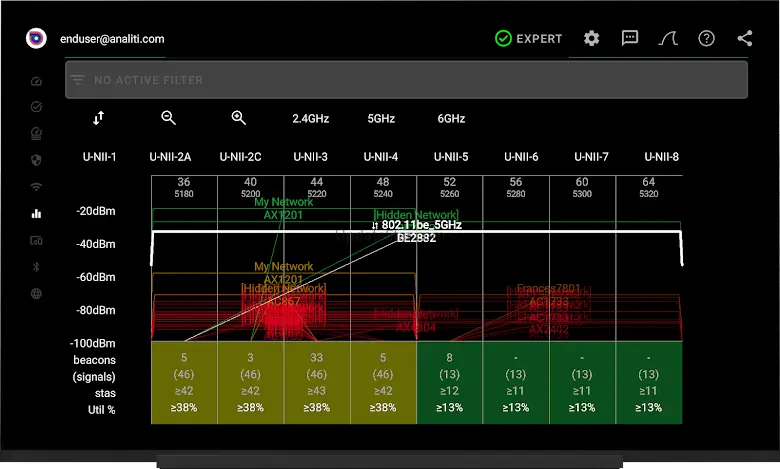
Task: Zoom in the spectrum chart
Action: coord(239,118)
